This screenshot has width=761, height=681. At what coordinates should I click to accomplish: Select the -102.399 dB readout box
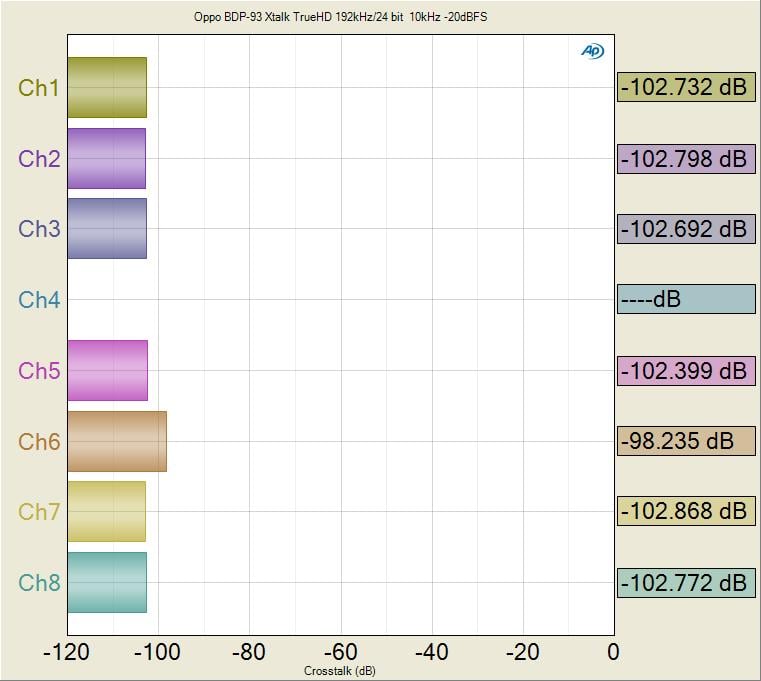[x=686, y=370]
